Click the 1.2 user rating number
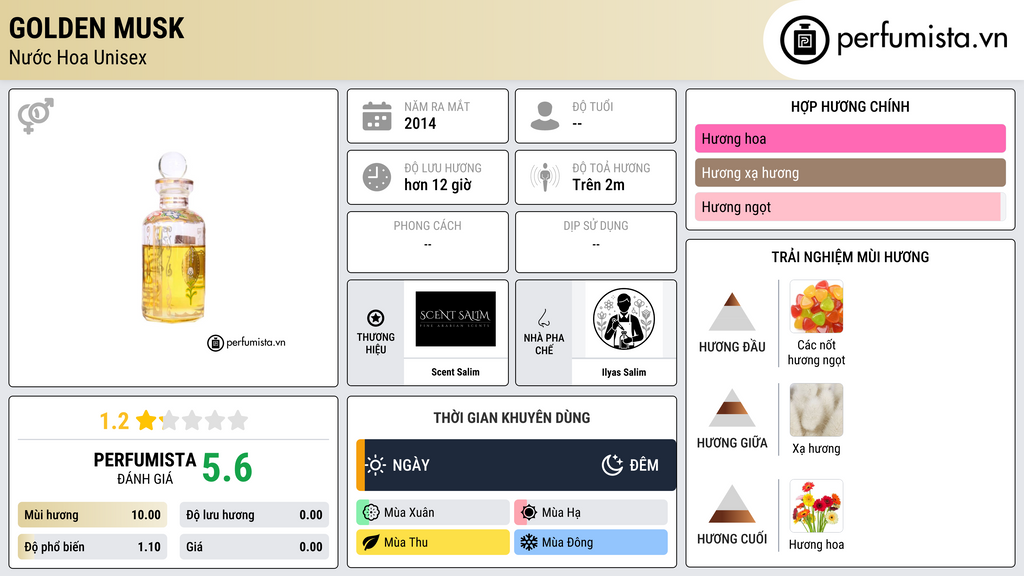This screenshot has width=1024, height=576. 114,421
